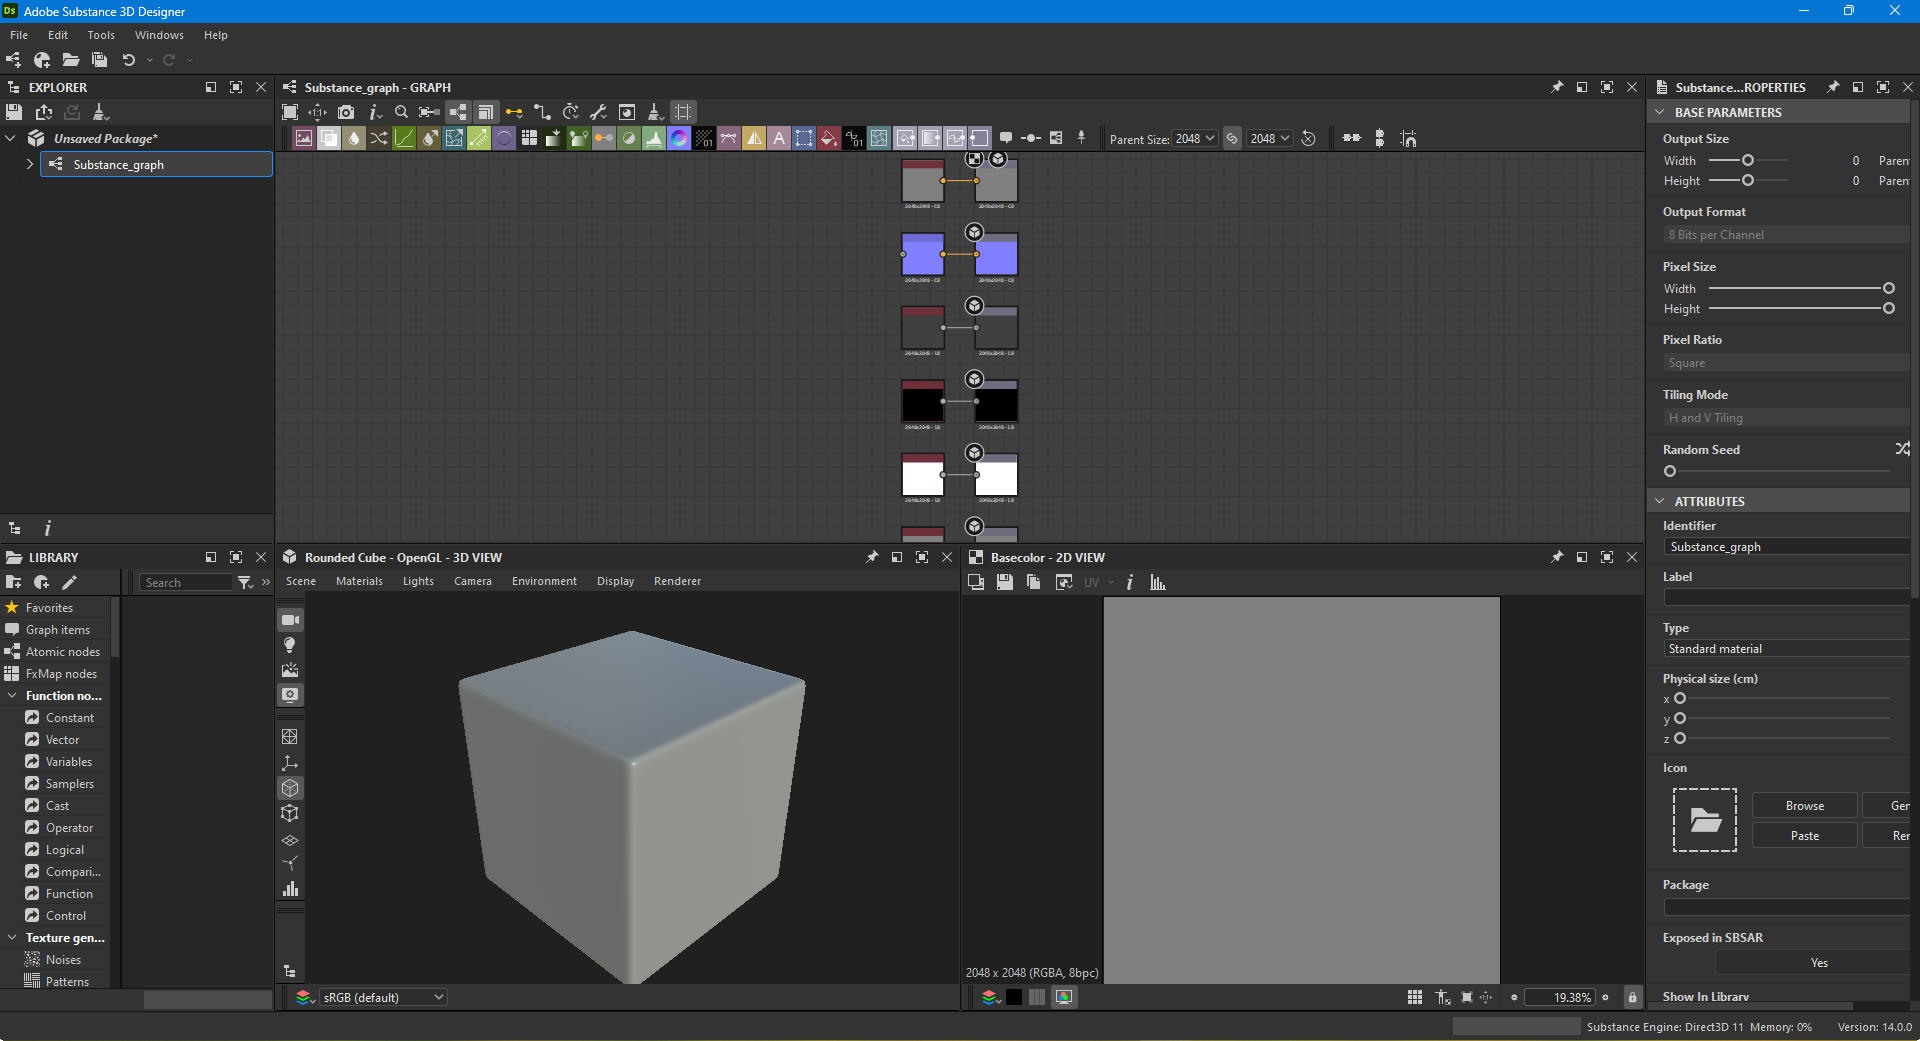
Task: Add a Text node from the toolbar
Action: tap(779, 139)
